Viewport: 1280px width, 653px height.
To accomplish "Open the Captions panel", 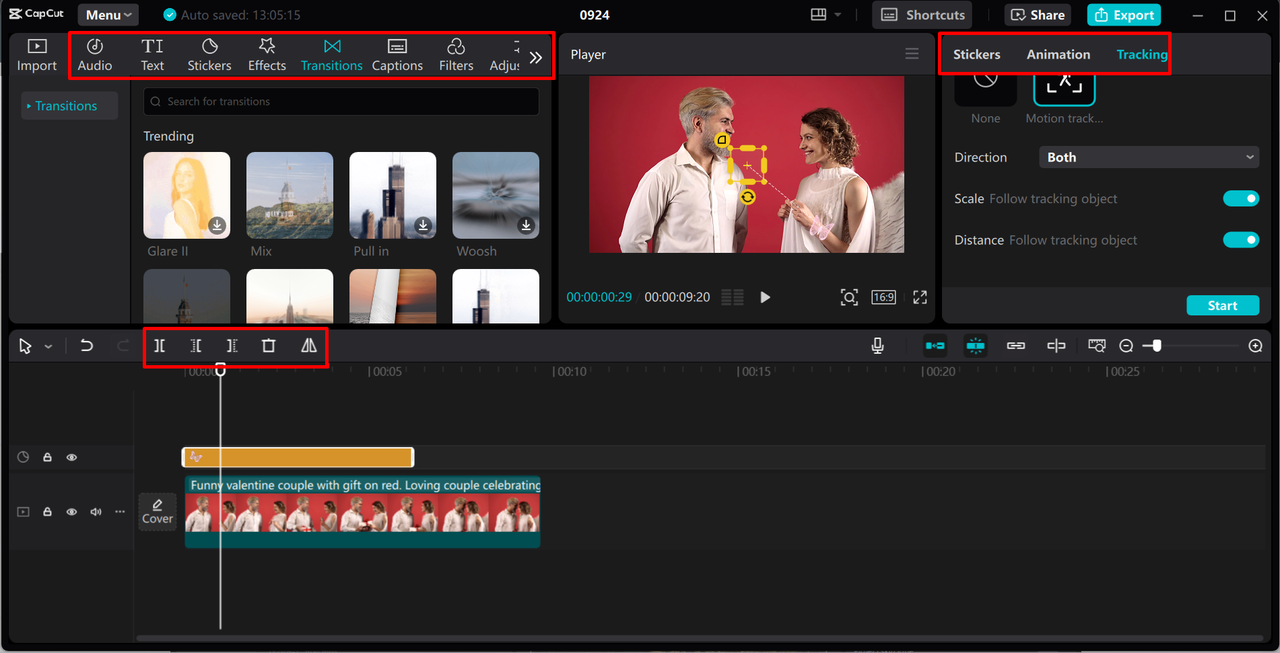I will pyautogui.click(x=397, y=55).
